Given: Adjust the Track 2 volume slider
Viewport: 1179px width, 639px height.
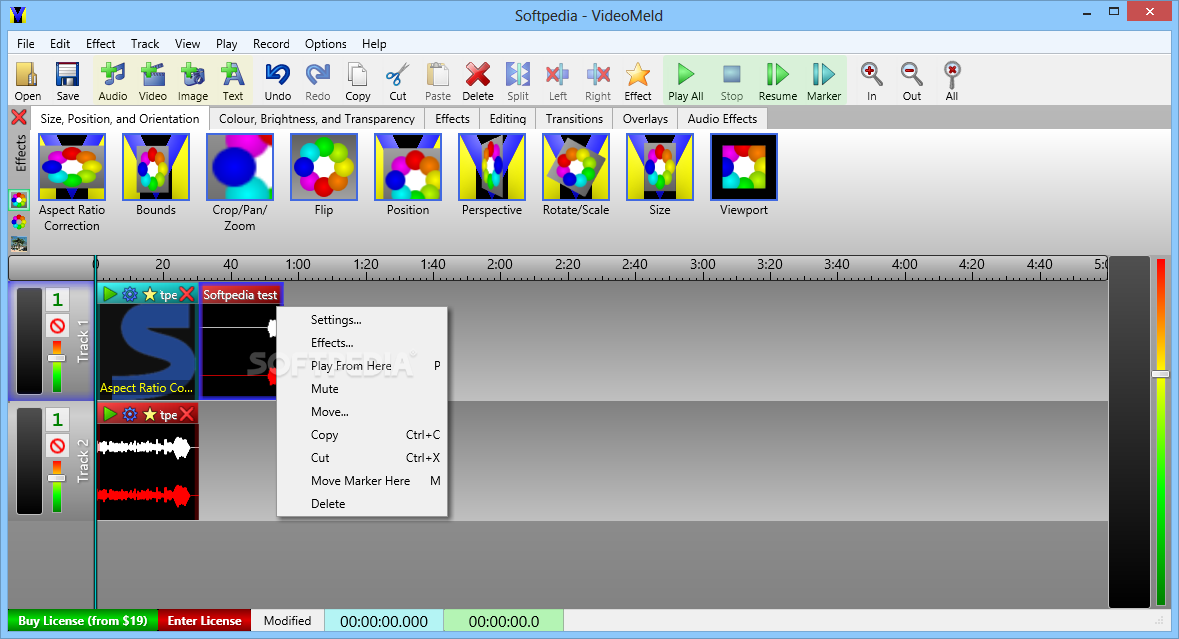Looking at the screenshot, I should click(56, 478).
